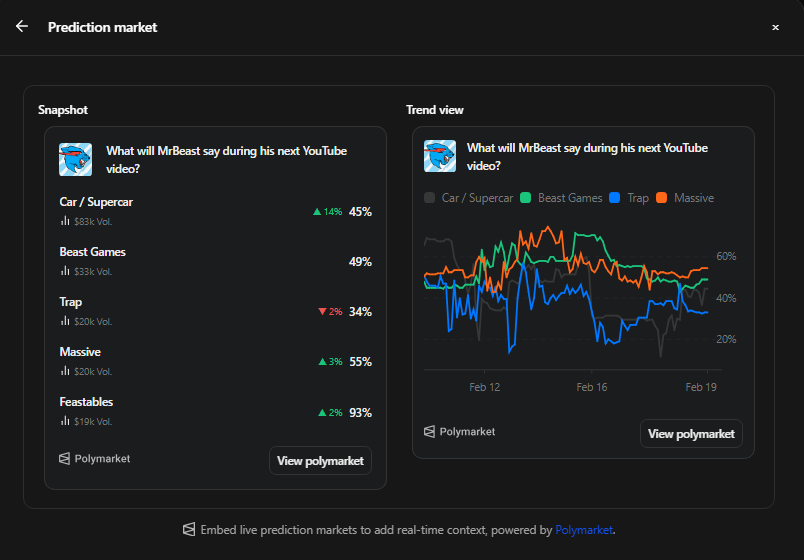Screen dimensions: 804x560
Task: Click the Feb 16 chart date marker
Action: (591, 387)
